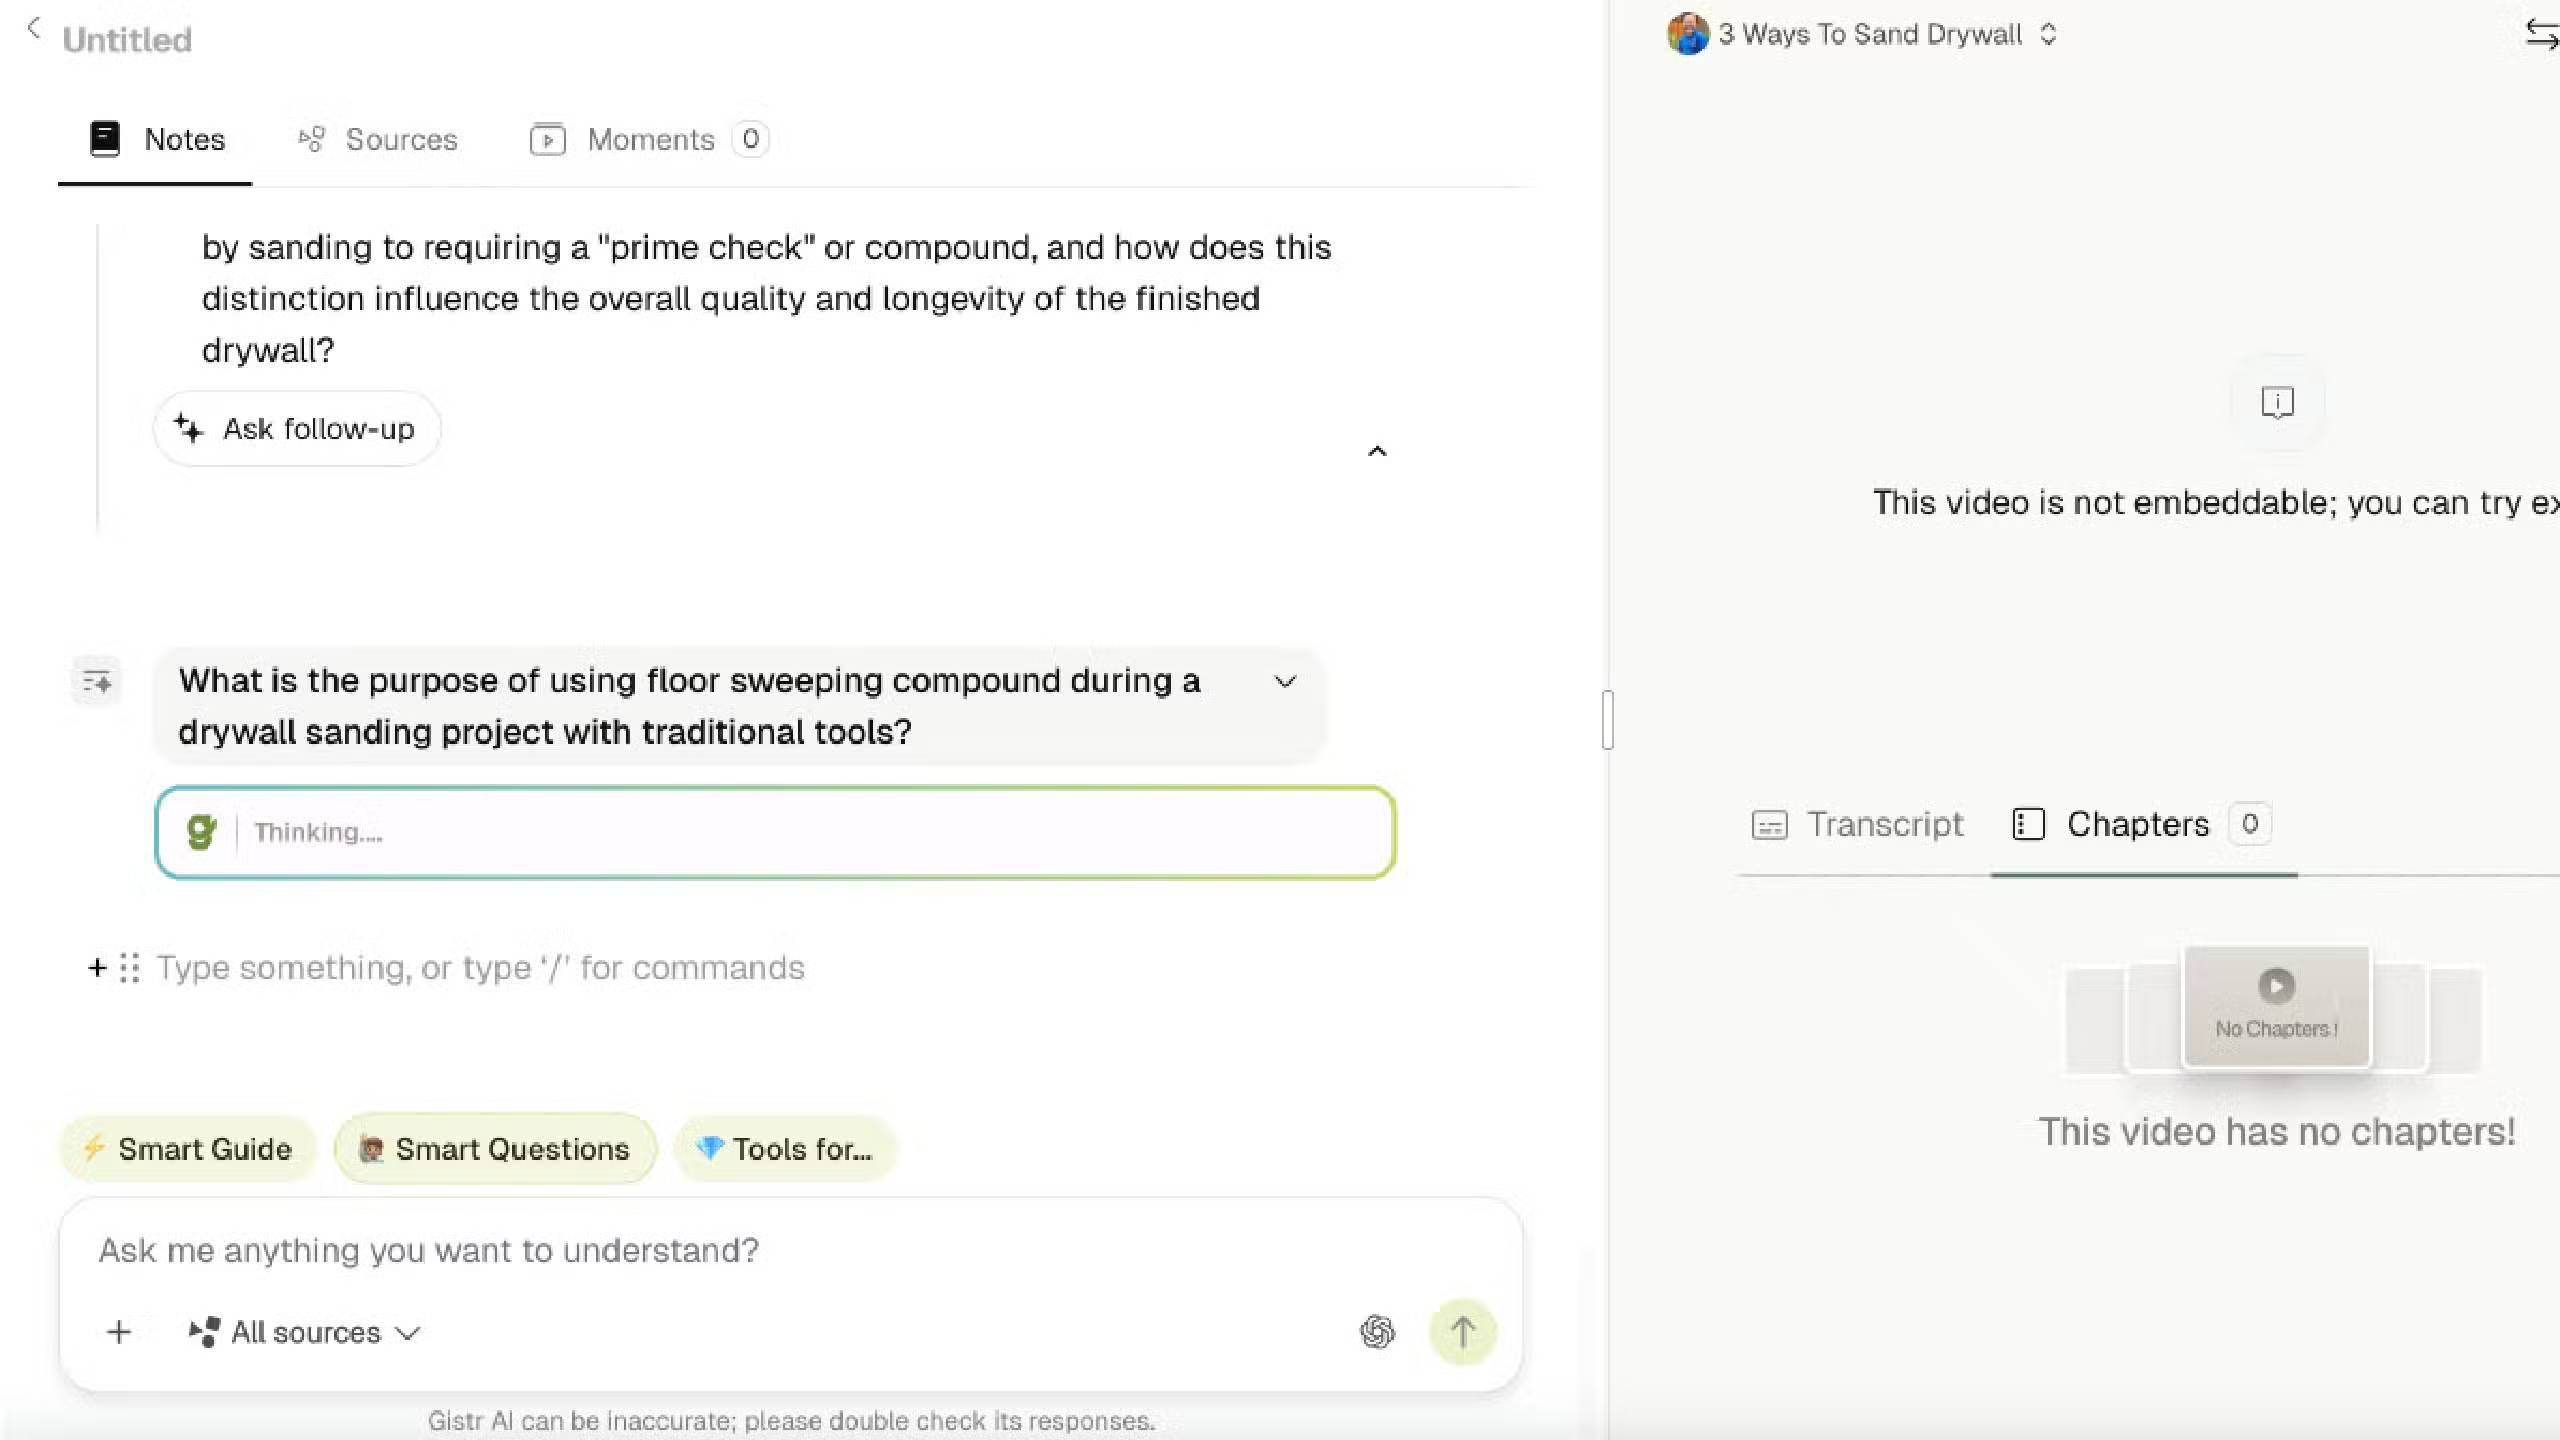Open the Moments tab
The height and width of the screenshot is (1440, 2560).
(x=649, y=140)
